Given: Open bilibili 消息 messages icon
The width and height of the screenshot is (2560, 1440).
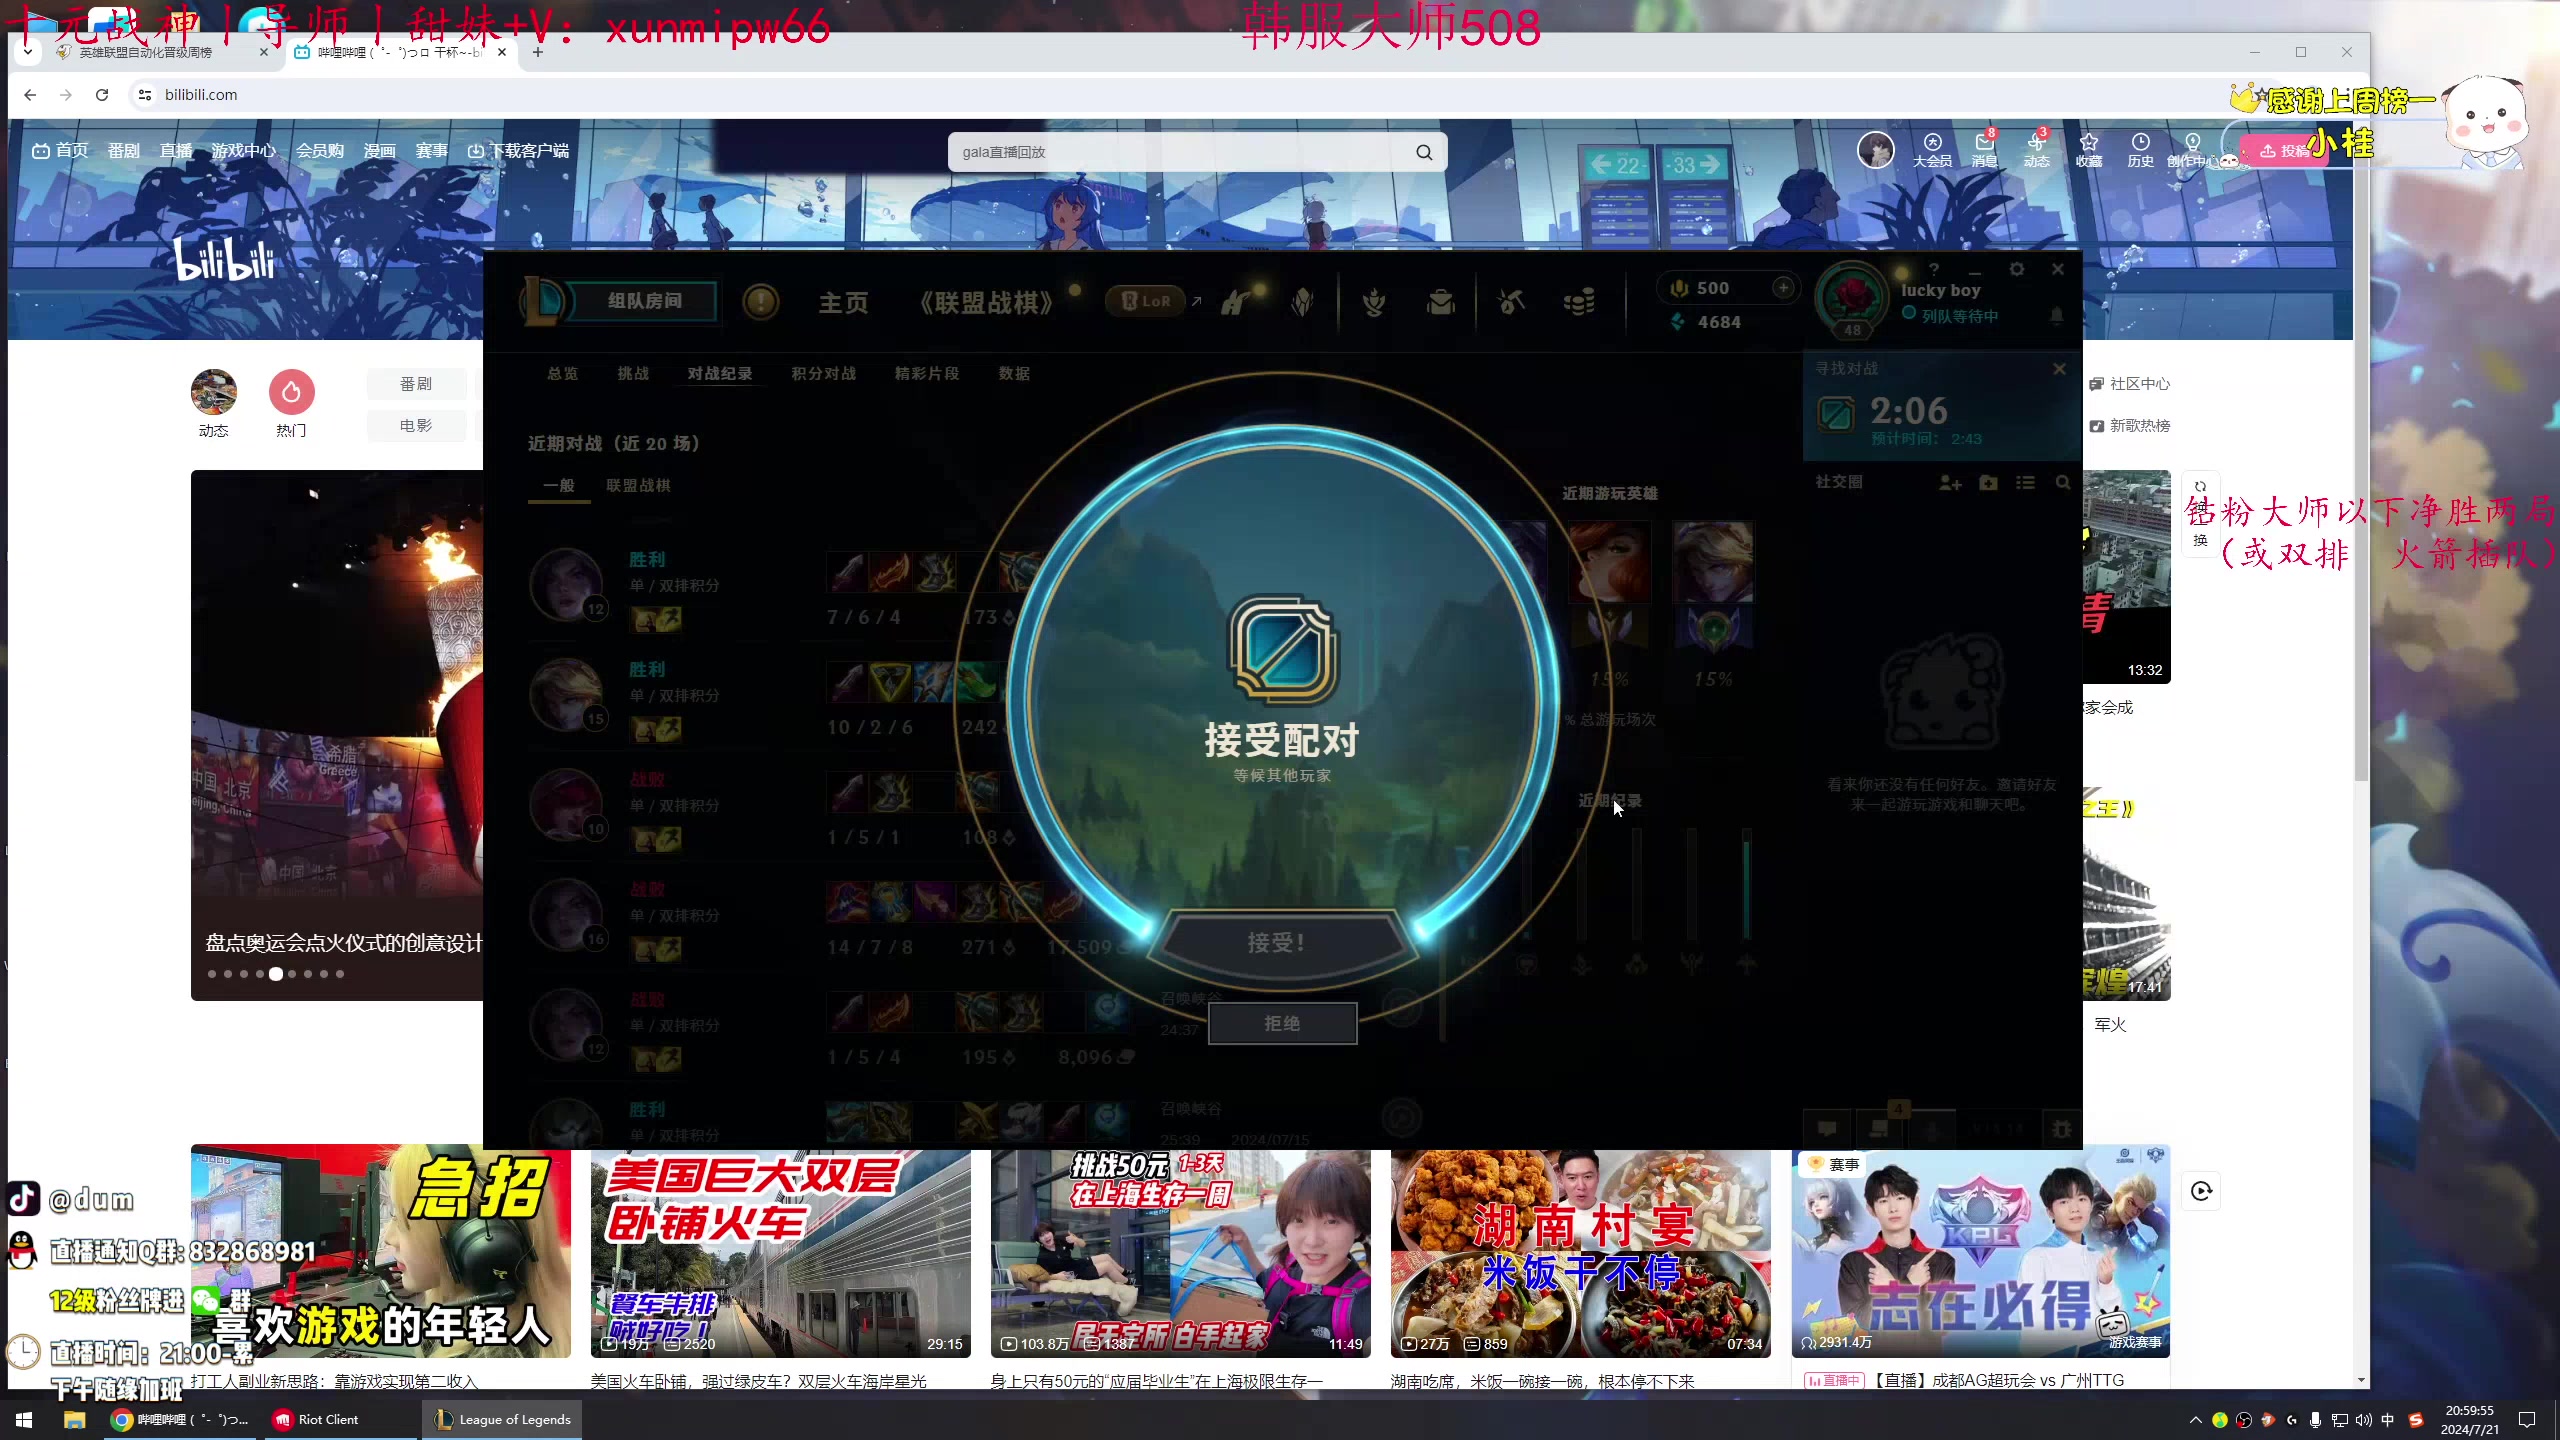Looking at the screenshot, I should point(1985,150).
